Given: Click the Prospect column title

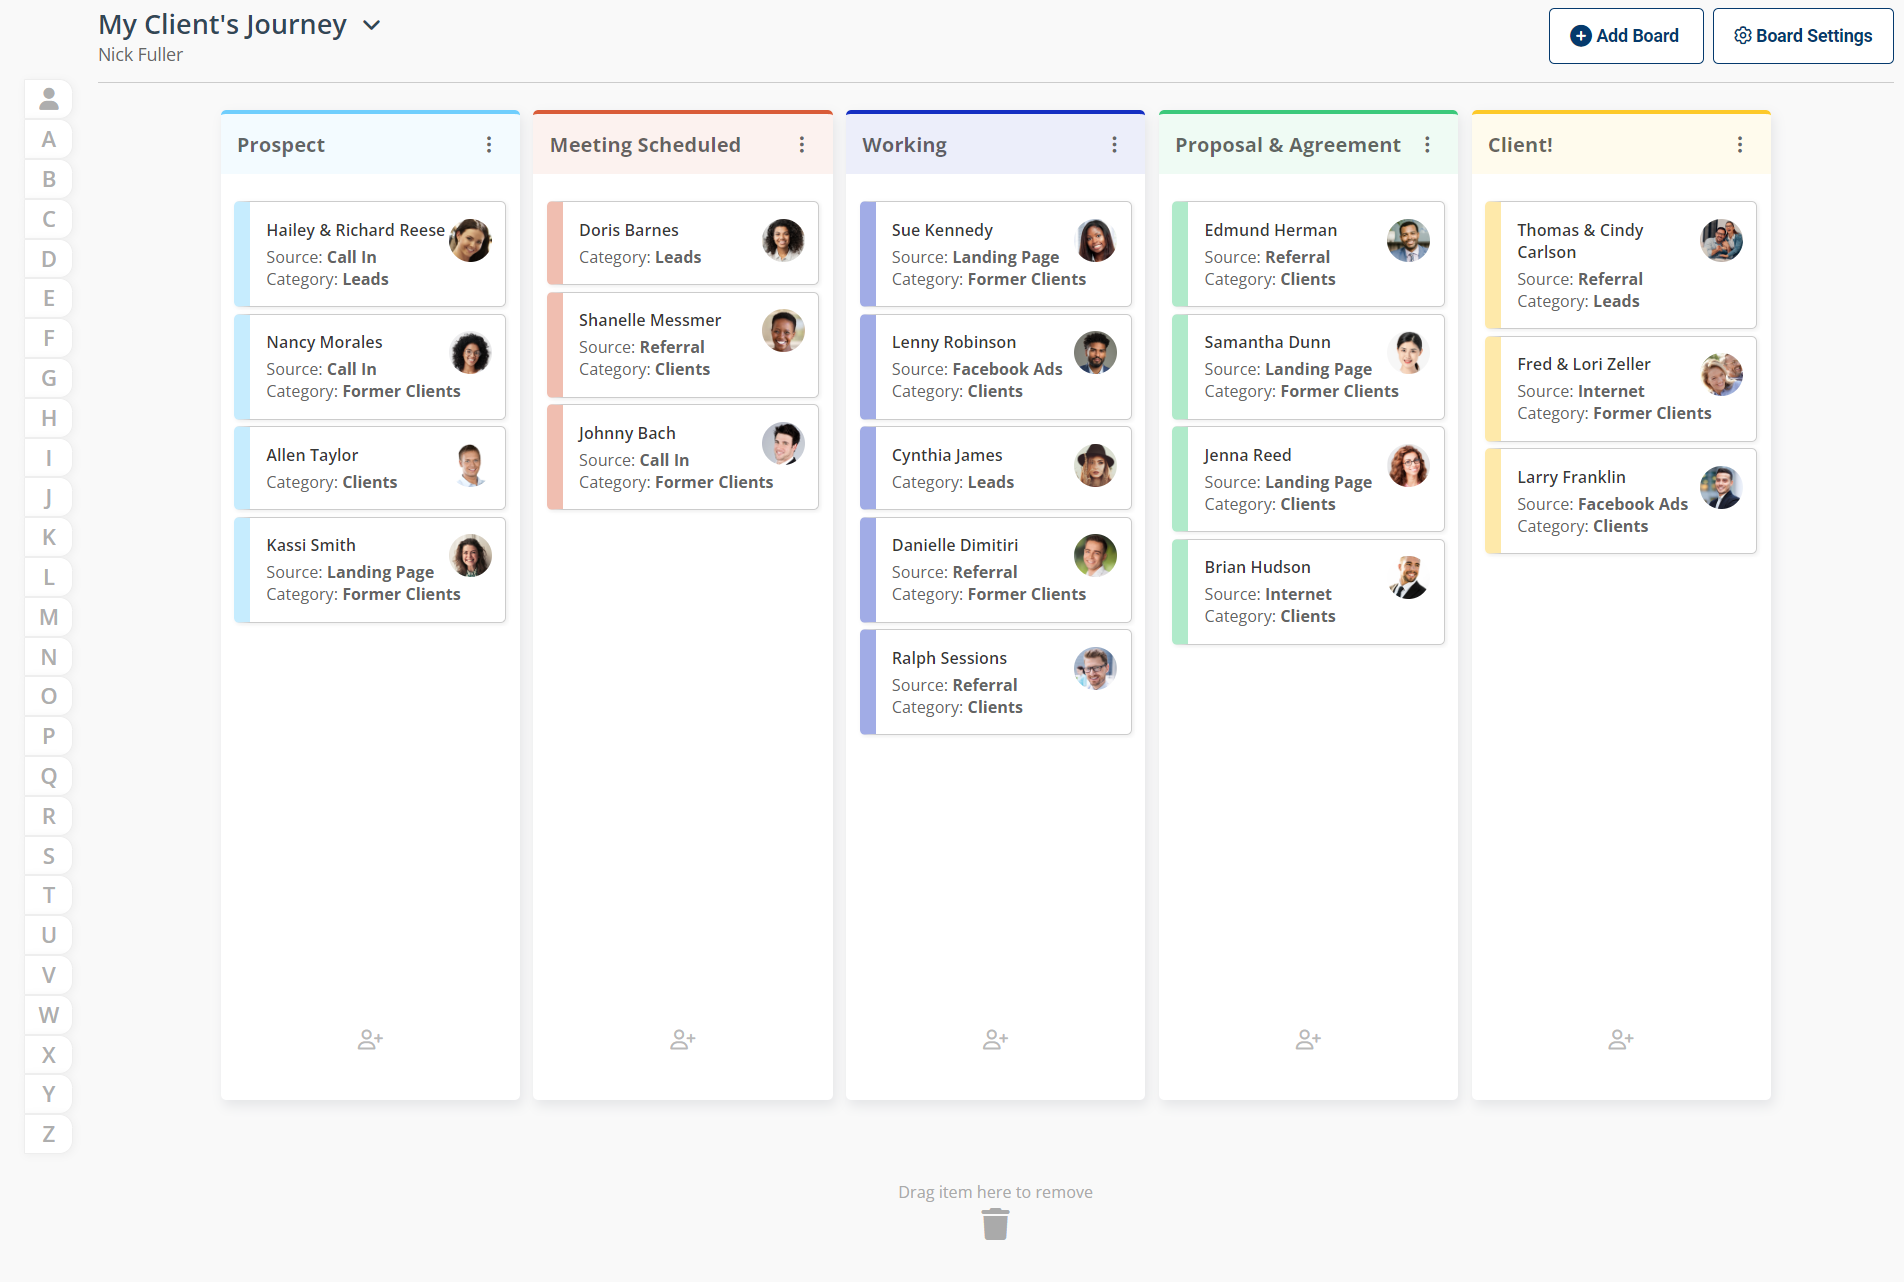Looking at the screenshot, I should click(x=281, y=145).
